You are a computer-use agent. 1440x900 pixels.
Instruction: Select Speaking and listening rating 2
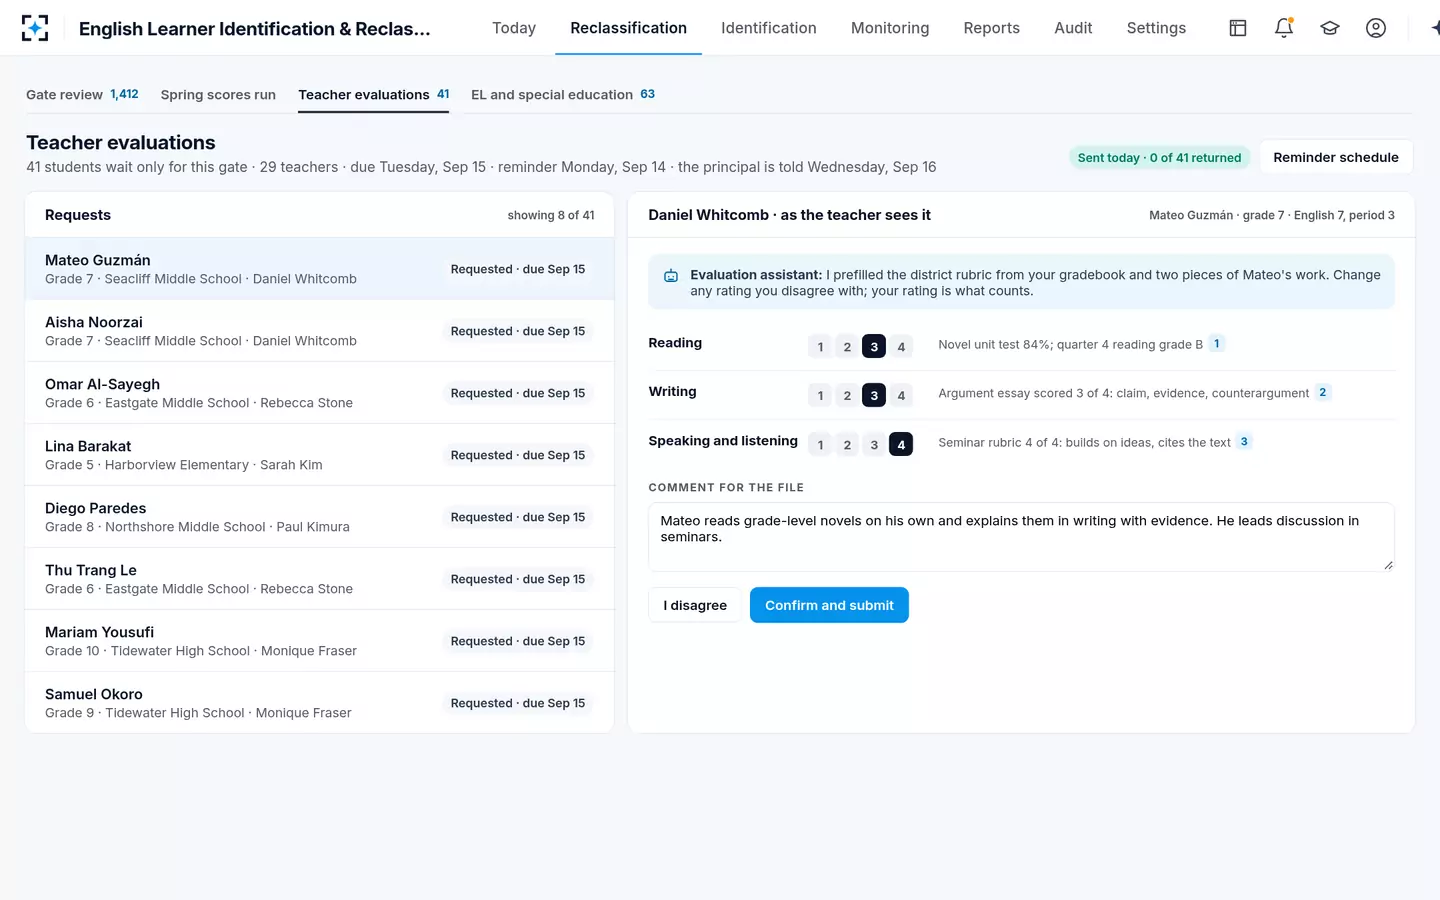847,445
